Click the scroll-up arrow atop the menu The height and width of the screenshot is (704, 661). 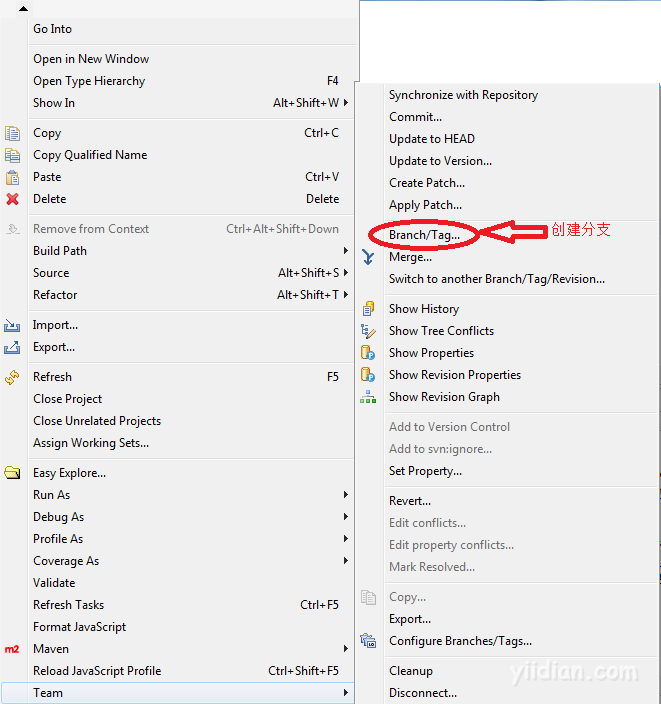coord(23,9)
